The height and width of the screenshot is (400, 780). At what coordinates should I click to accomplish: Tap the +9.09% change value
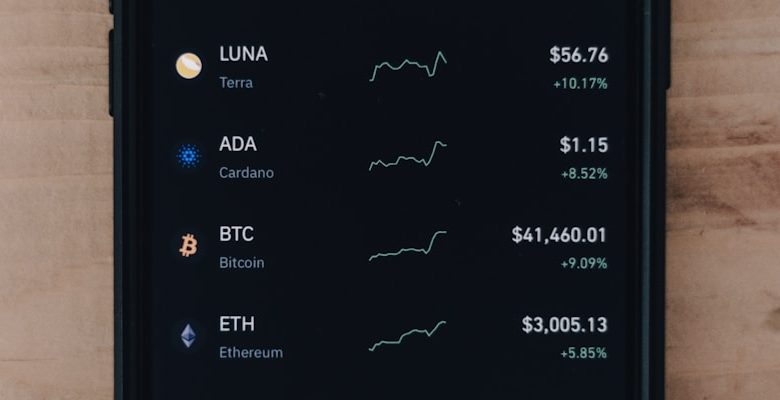tap(584, 263)
